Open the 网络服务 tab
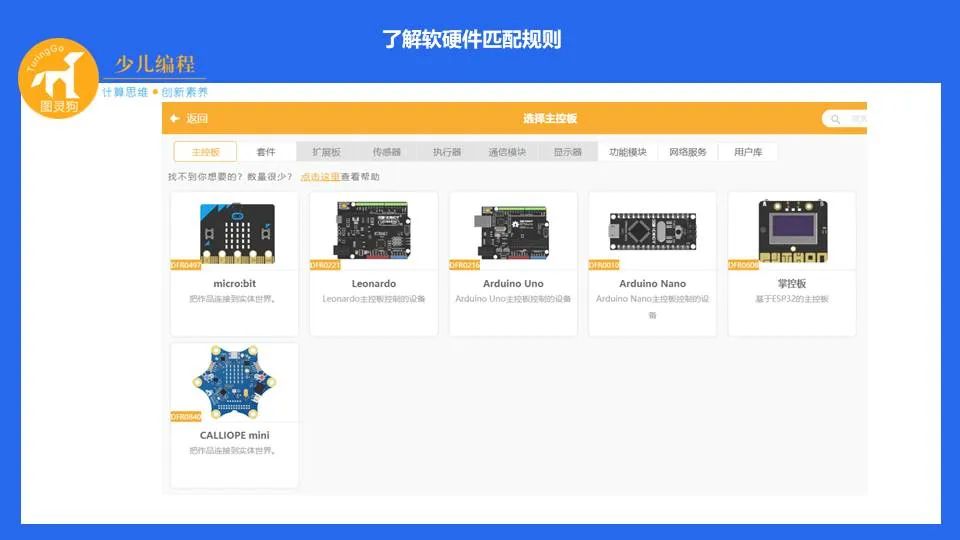This screenshot has height=540, width=960. click(688, 152)
